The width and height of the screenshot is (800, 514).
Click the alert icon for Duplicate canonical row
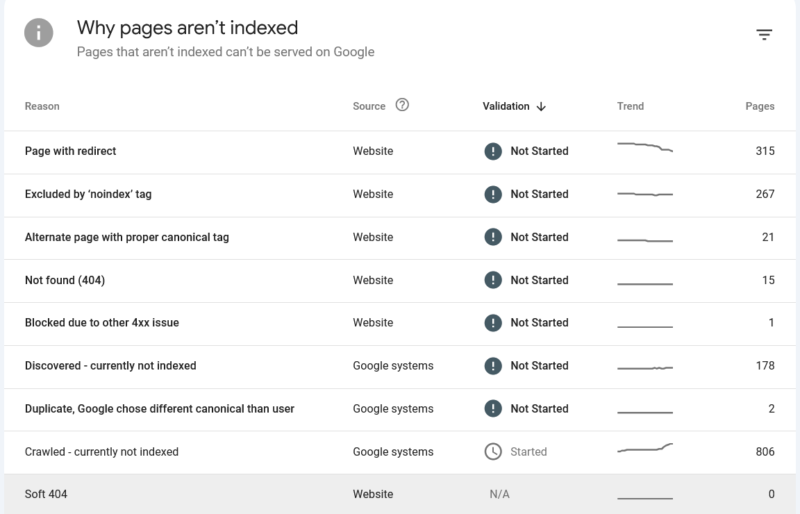click(x=493, y=408)
